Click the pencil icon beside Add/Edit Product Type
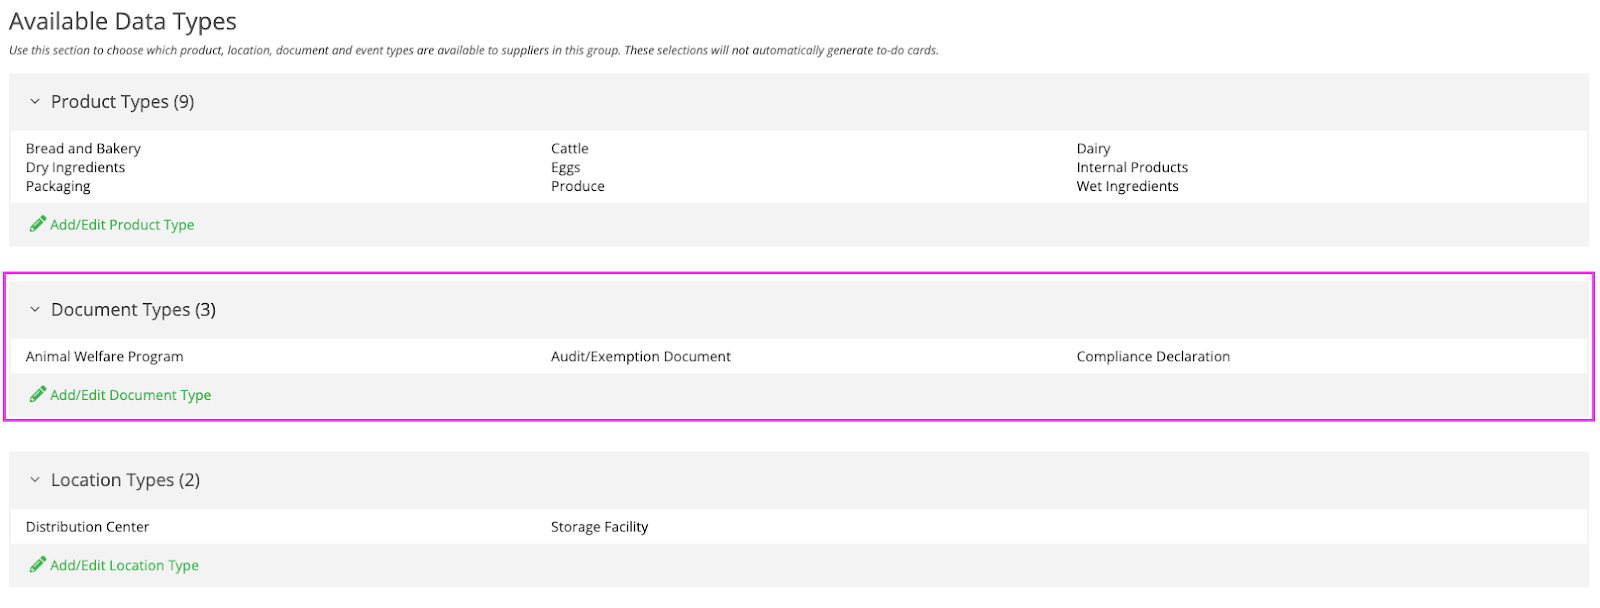The height and width of the screenshot is (608, 1600). coord(38,224)
